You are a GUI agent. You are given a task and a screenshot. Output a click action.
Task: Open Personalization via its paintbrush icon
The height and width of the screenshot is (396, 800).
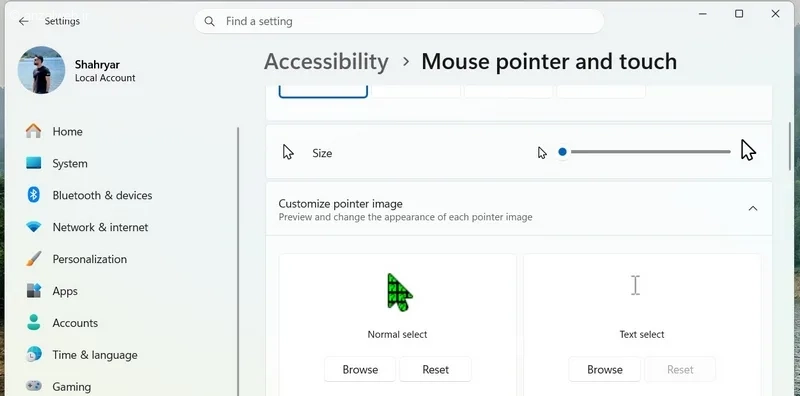[34, 259]
